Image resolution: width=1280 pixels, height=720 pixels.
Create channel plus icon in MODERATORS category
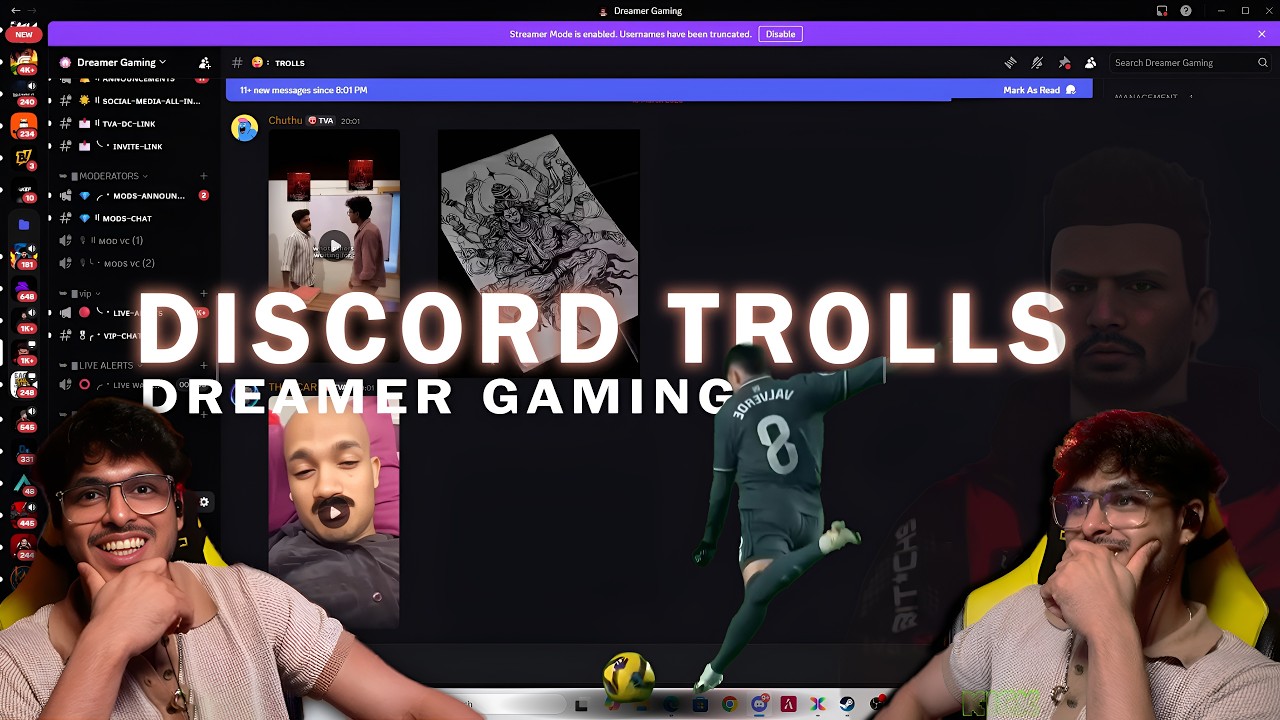(x=204, y=176)
